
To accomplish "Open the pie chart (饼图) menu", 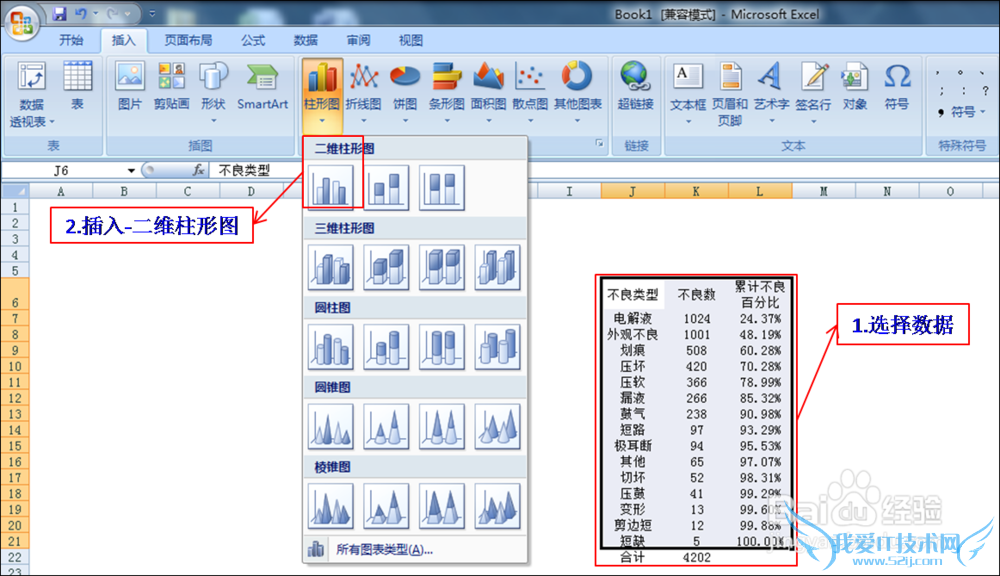I will point(405,92).
